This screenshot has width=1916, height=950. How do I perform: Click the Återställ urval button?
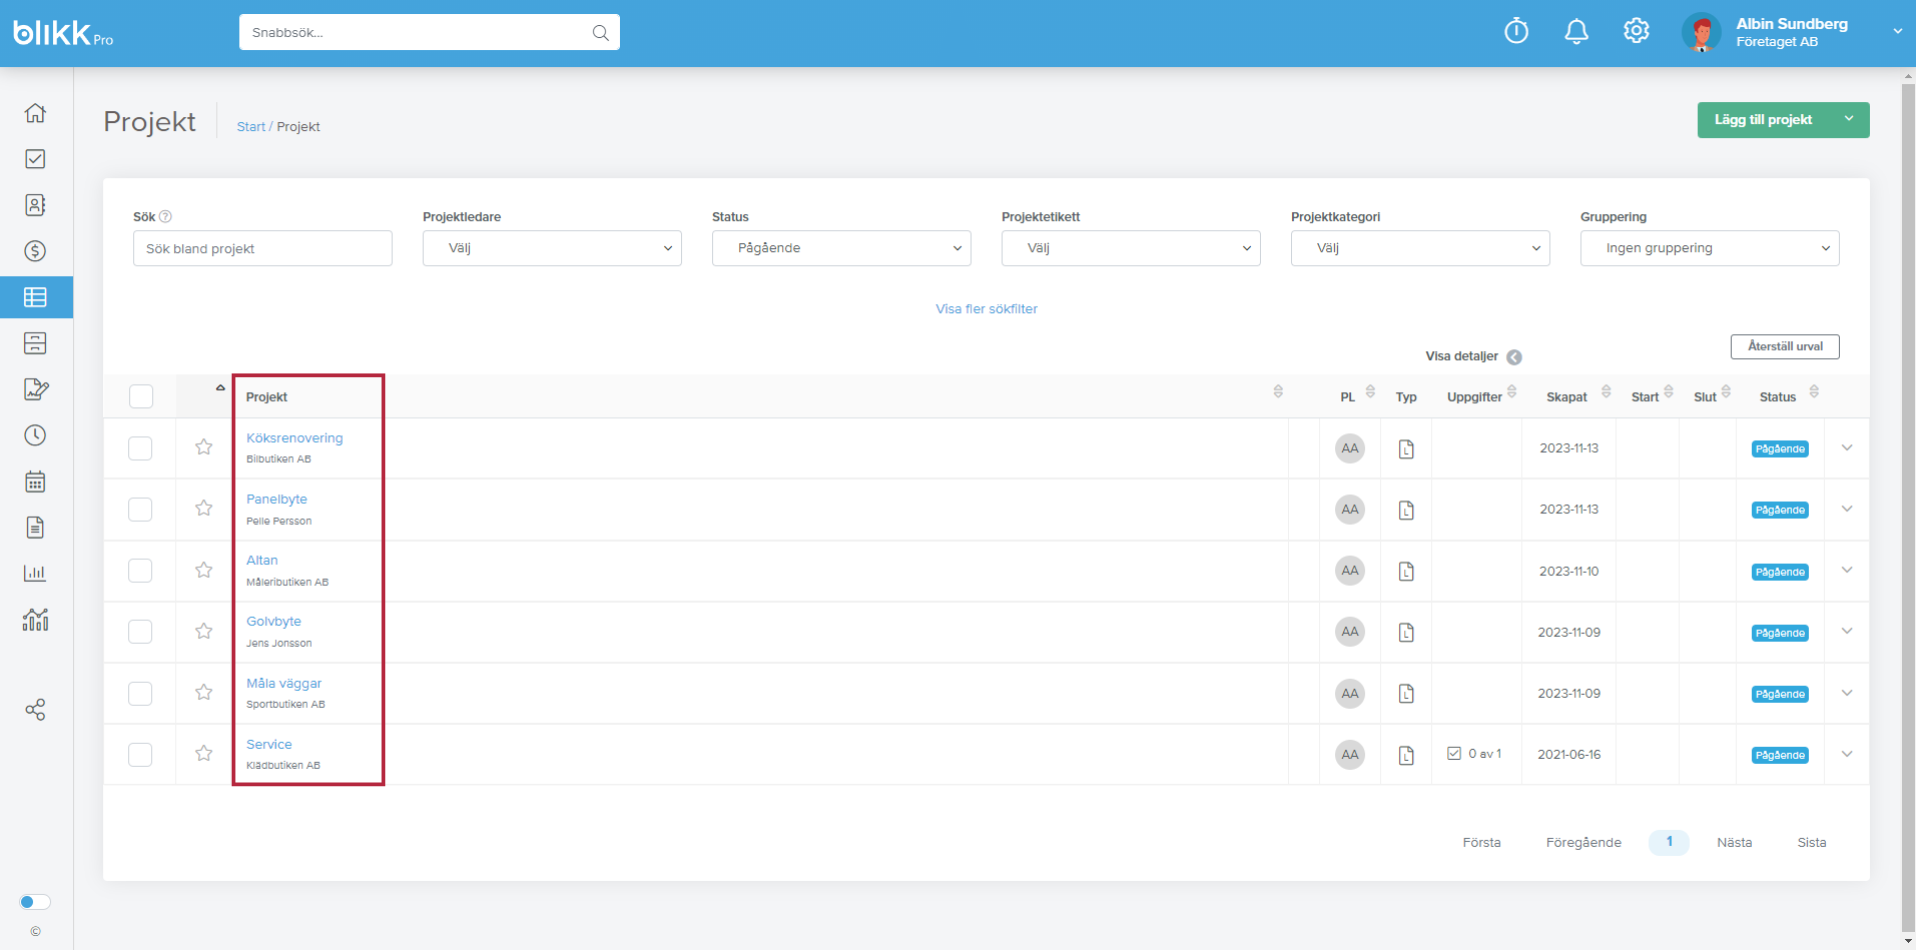click(1785, 346)
